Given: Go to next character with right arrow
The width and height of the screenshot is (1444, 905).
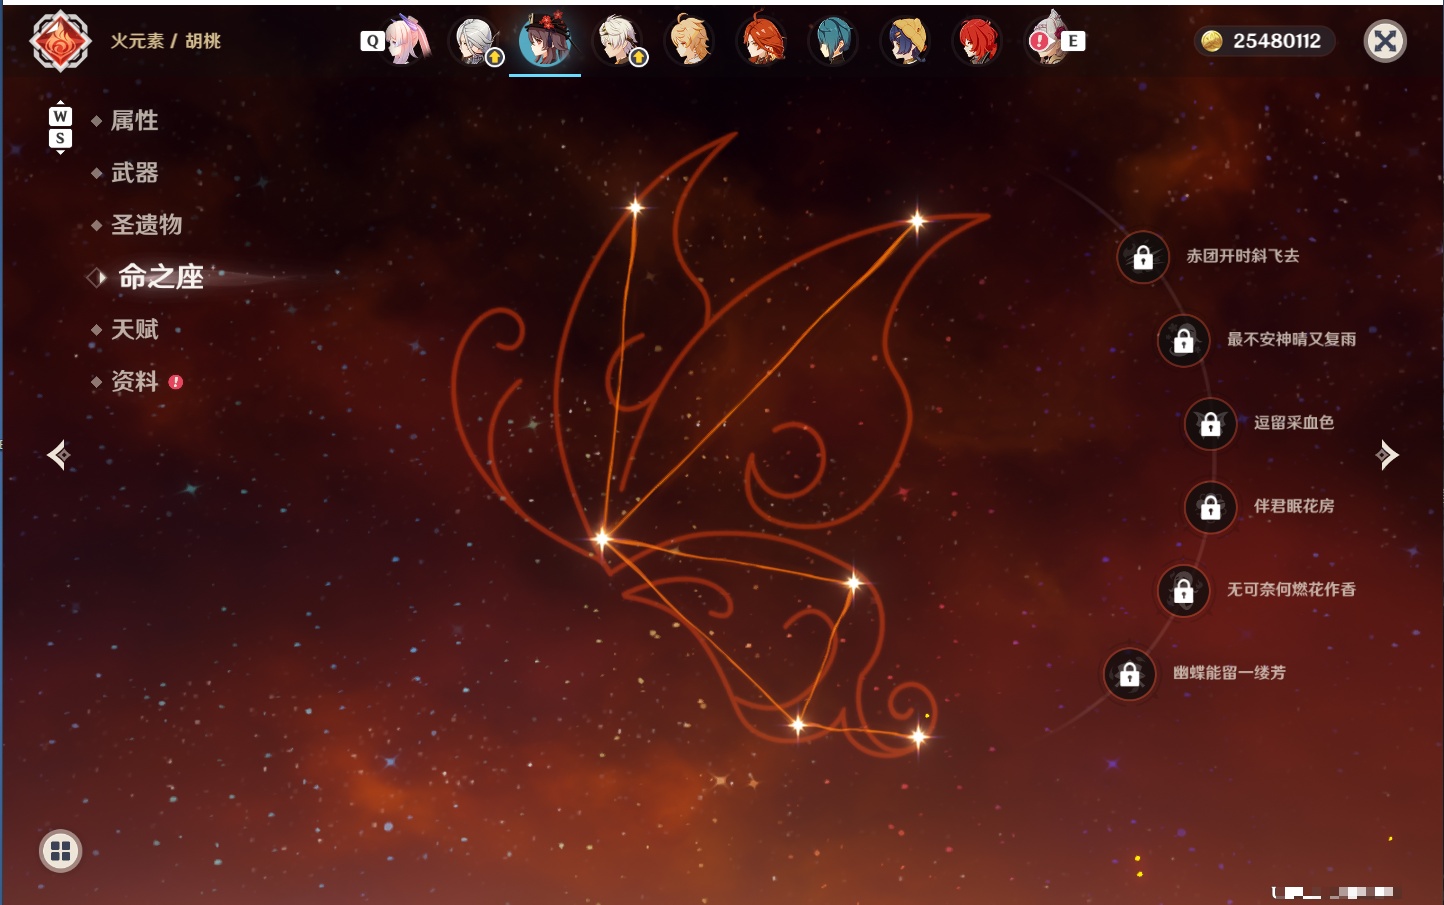Looking at the screenshot, I should (x=1387, y=455).
